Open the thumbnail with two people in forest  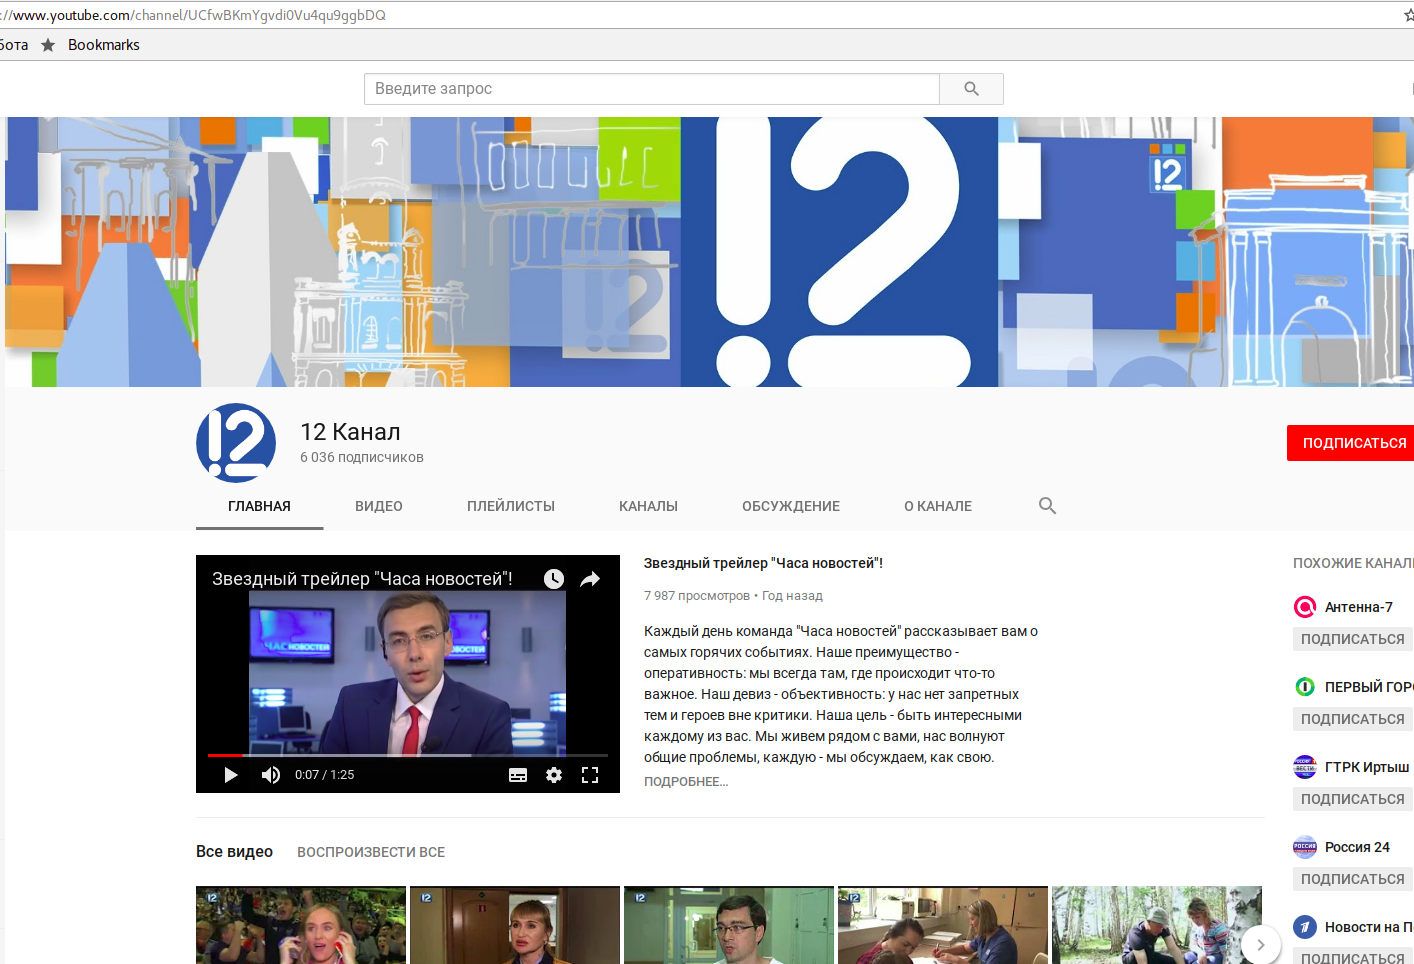[x=1157, y=925]
